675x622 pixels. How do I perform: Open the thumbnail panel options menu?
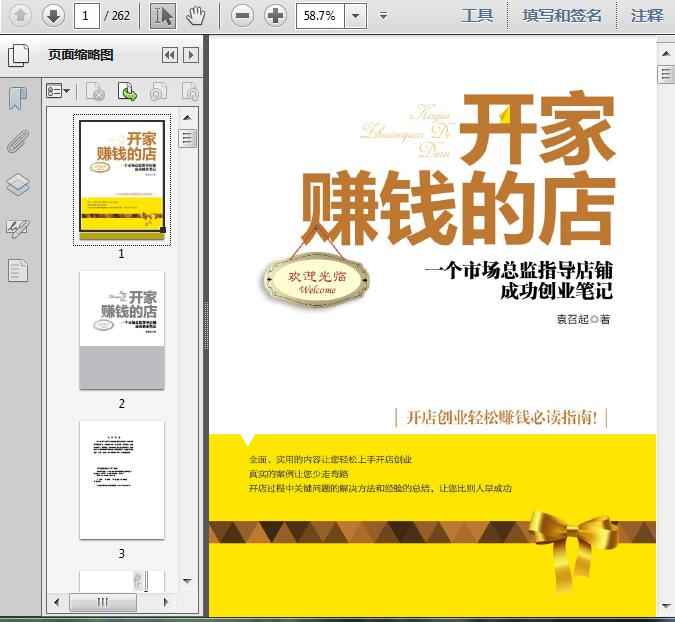click(58, 92)
